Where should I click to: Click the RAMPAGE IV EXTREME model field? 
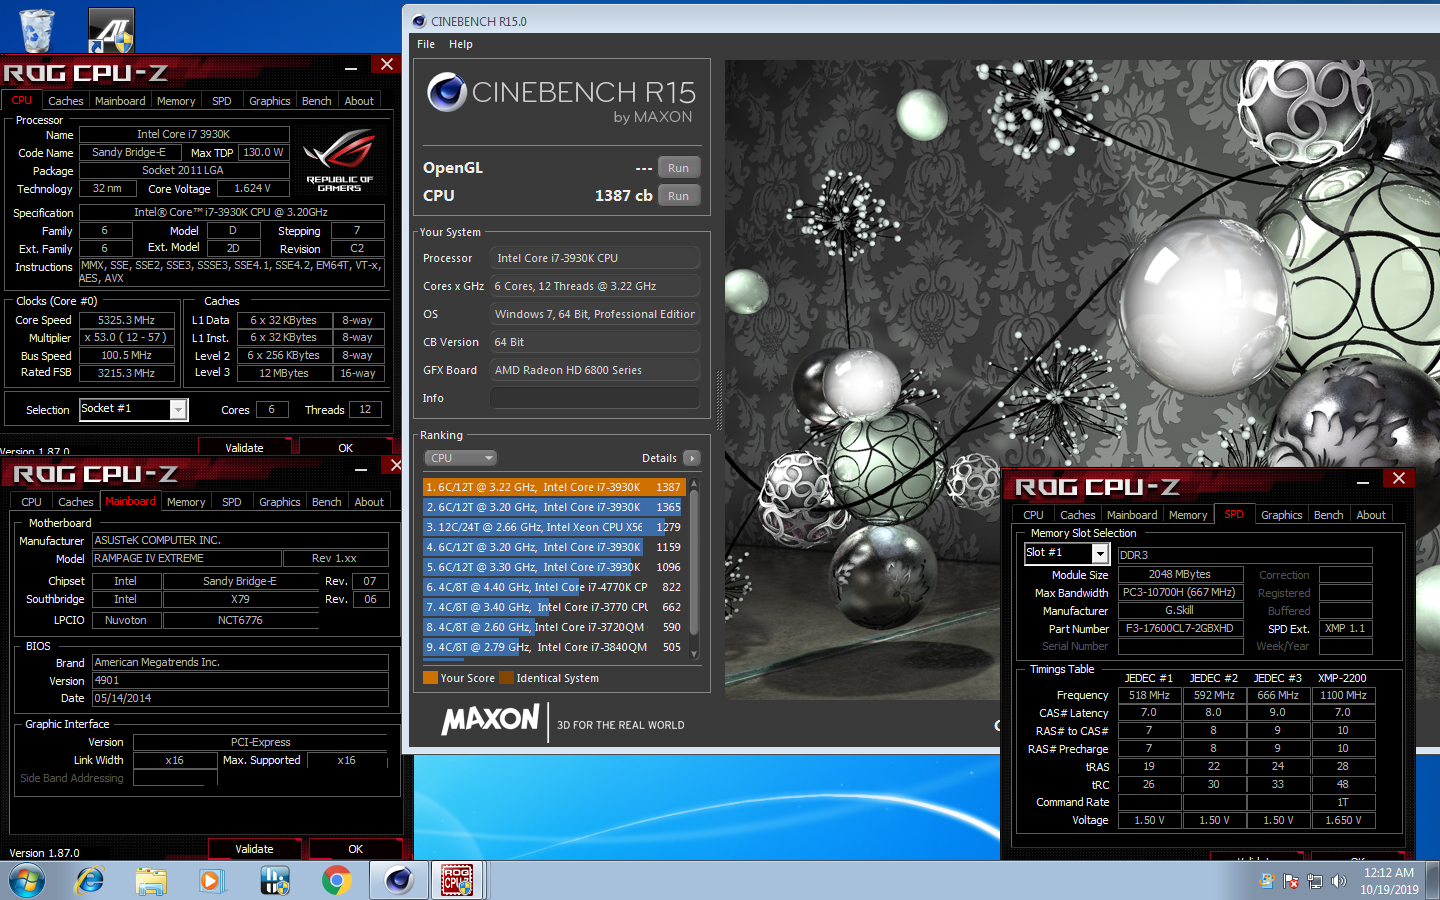(x=186, y=558)
